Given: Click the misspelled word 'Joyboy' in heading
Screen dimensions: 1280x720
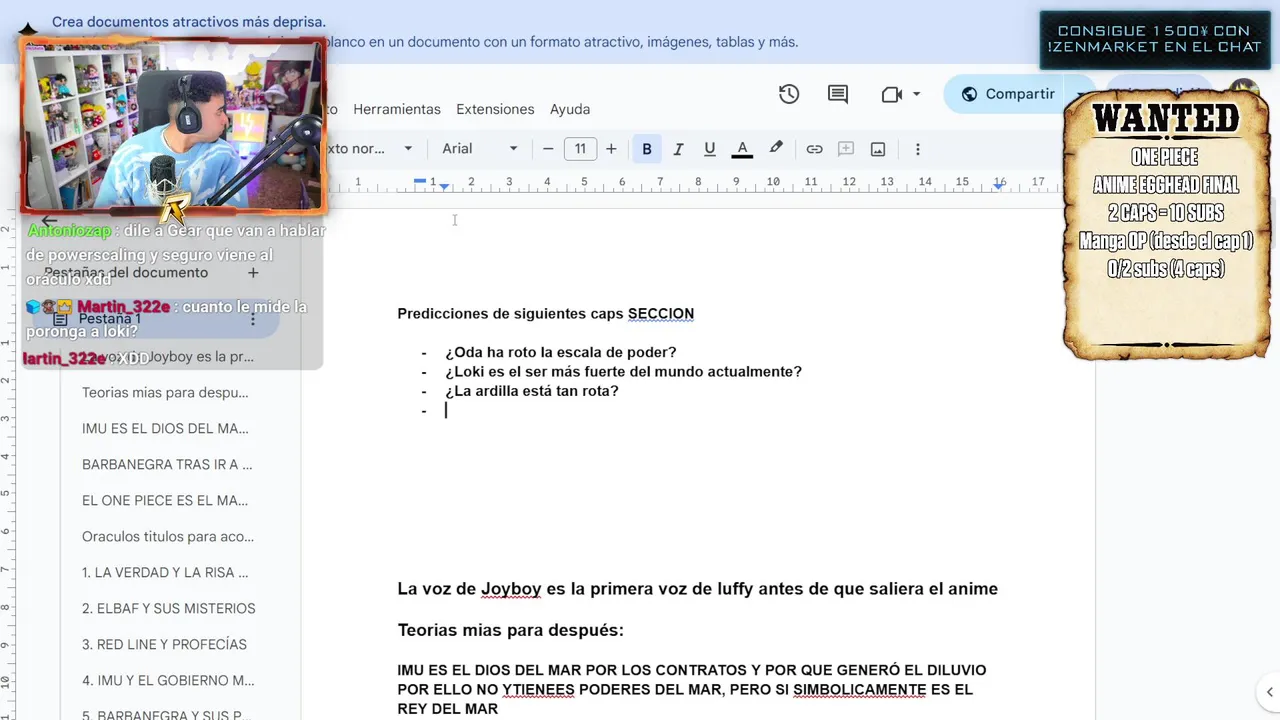Looking at the screenshot, I should pyautogui.click(x=511, y=589).
